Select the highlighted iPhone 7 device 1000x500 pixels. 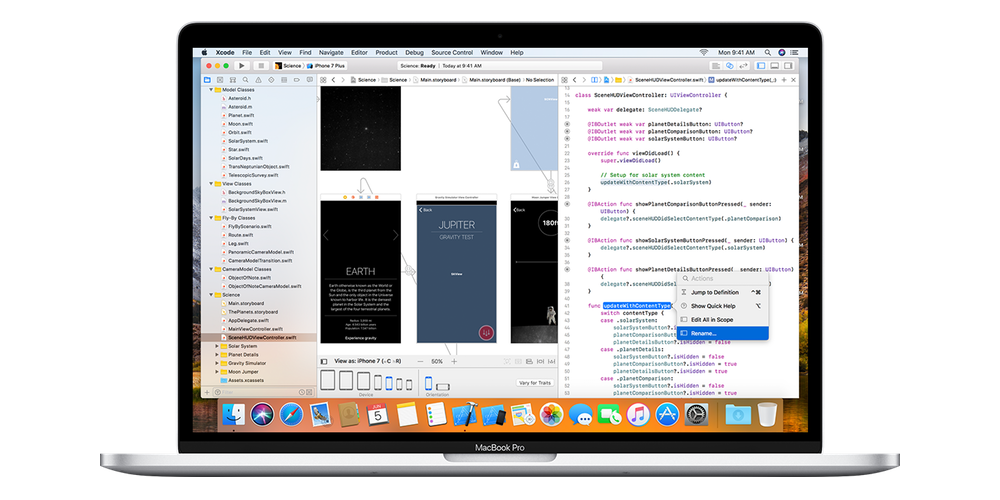(389, 383)
